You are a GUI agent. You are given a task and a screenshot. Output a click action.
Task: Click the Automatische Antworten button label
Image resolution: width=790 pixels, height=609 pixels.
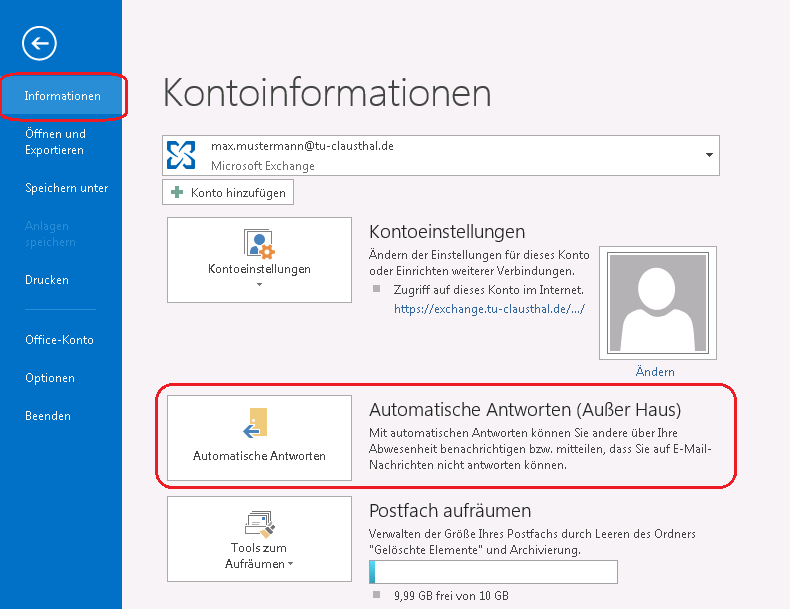[x=259, y=456]
